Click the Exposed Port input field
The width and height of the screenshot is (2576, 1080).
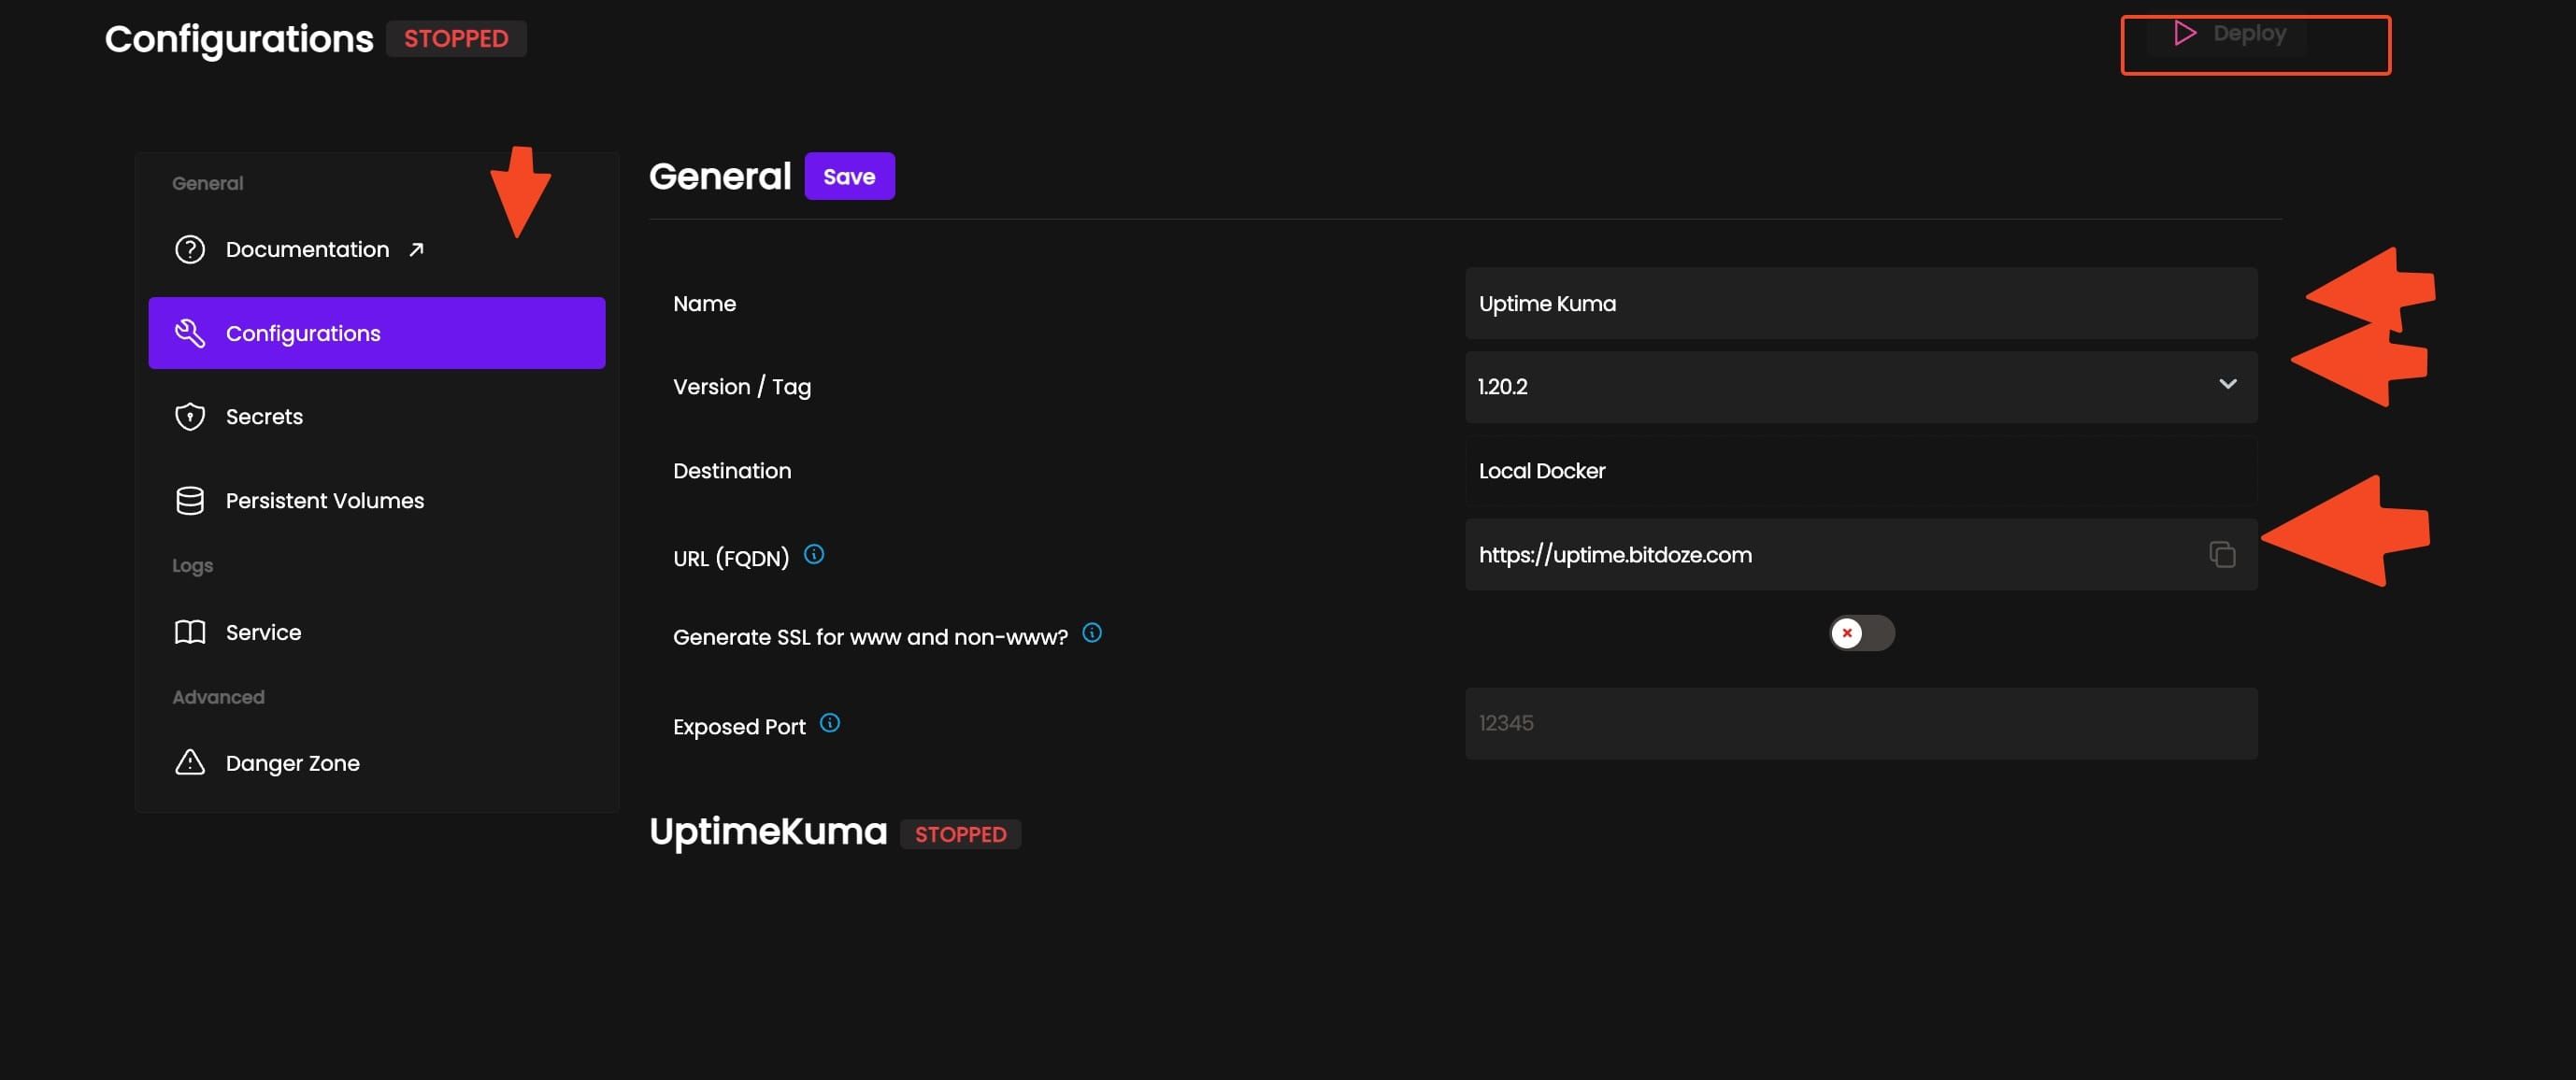[1859, 722]
